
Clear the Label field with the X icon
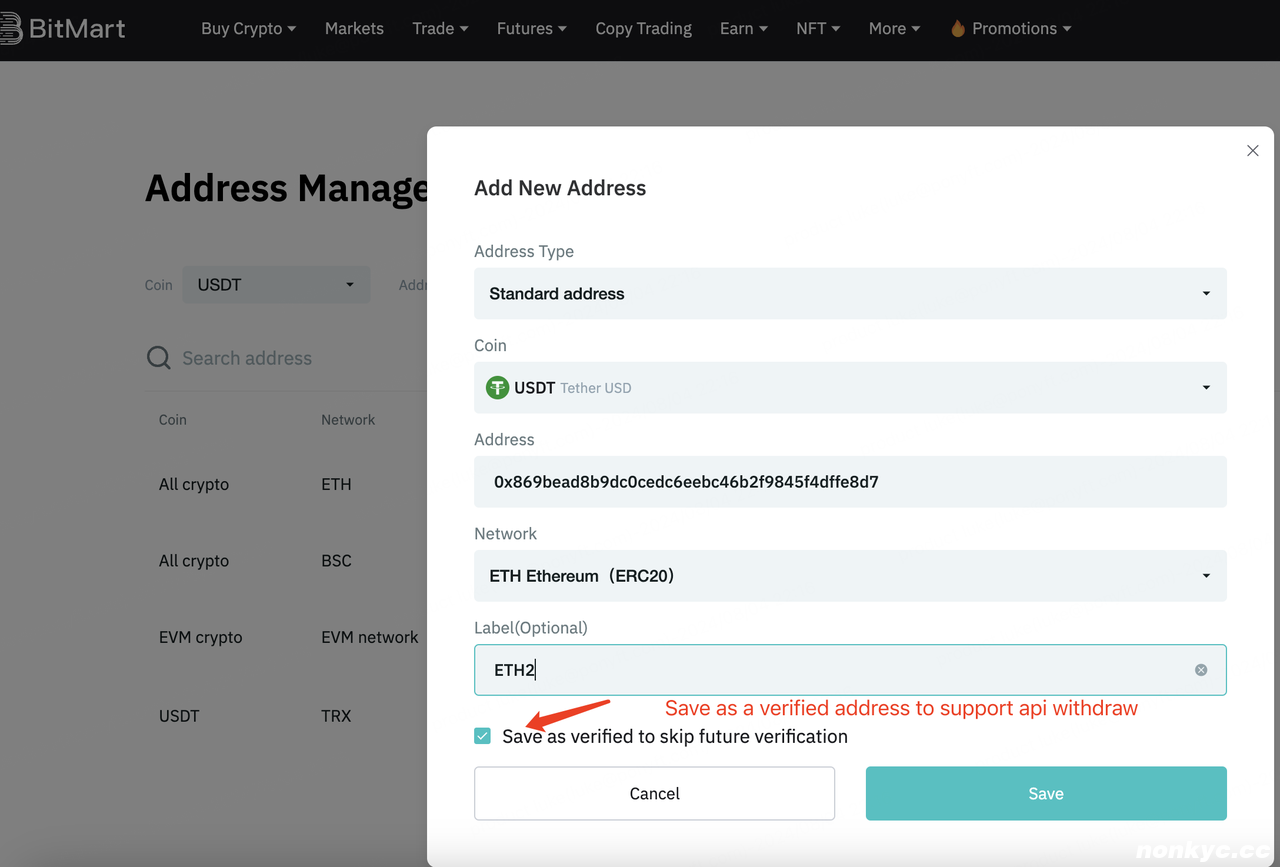click(1201, 670)
